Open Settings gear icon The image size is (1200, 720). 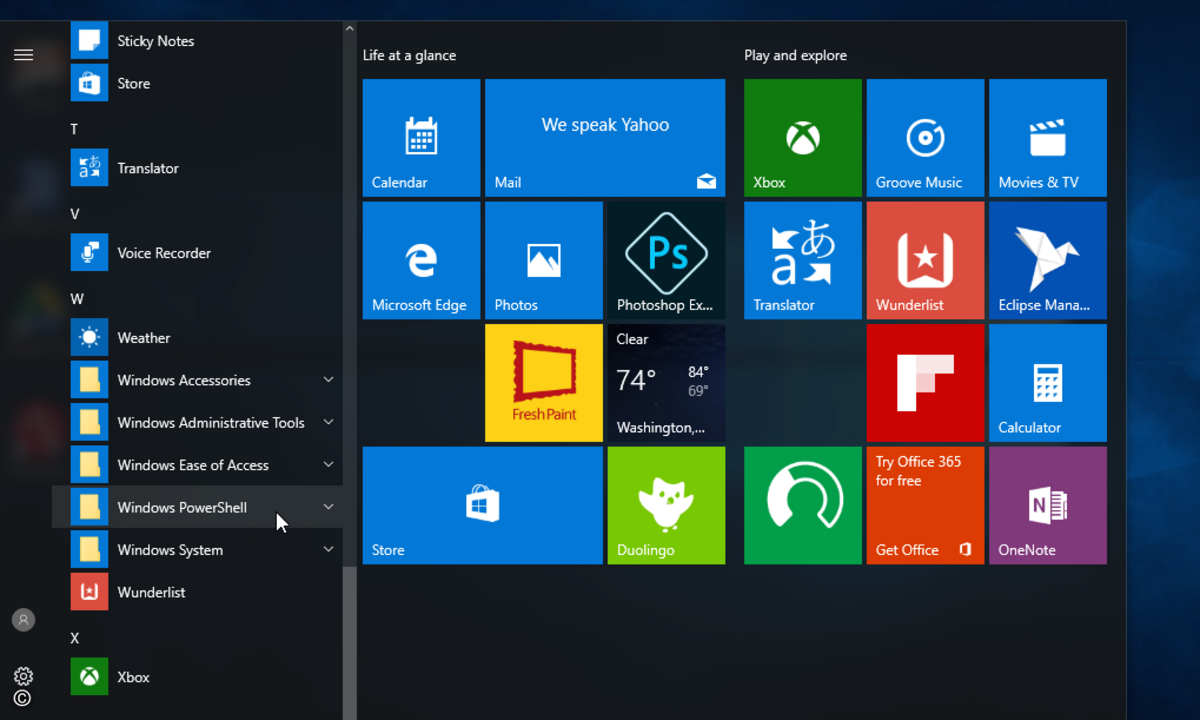(x=23, y=676)
